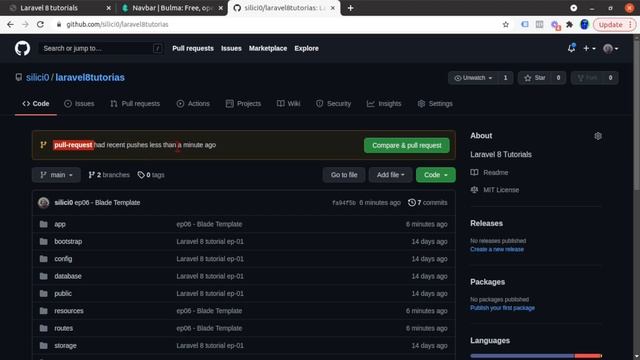
Task: Switch to the Code tab
Action: pos(36,104)
